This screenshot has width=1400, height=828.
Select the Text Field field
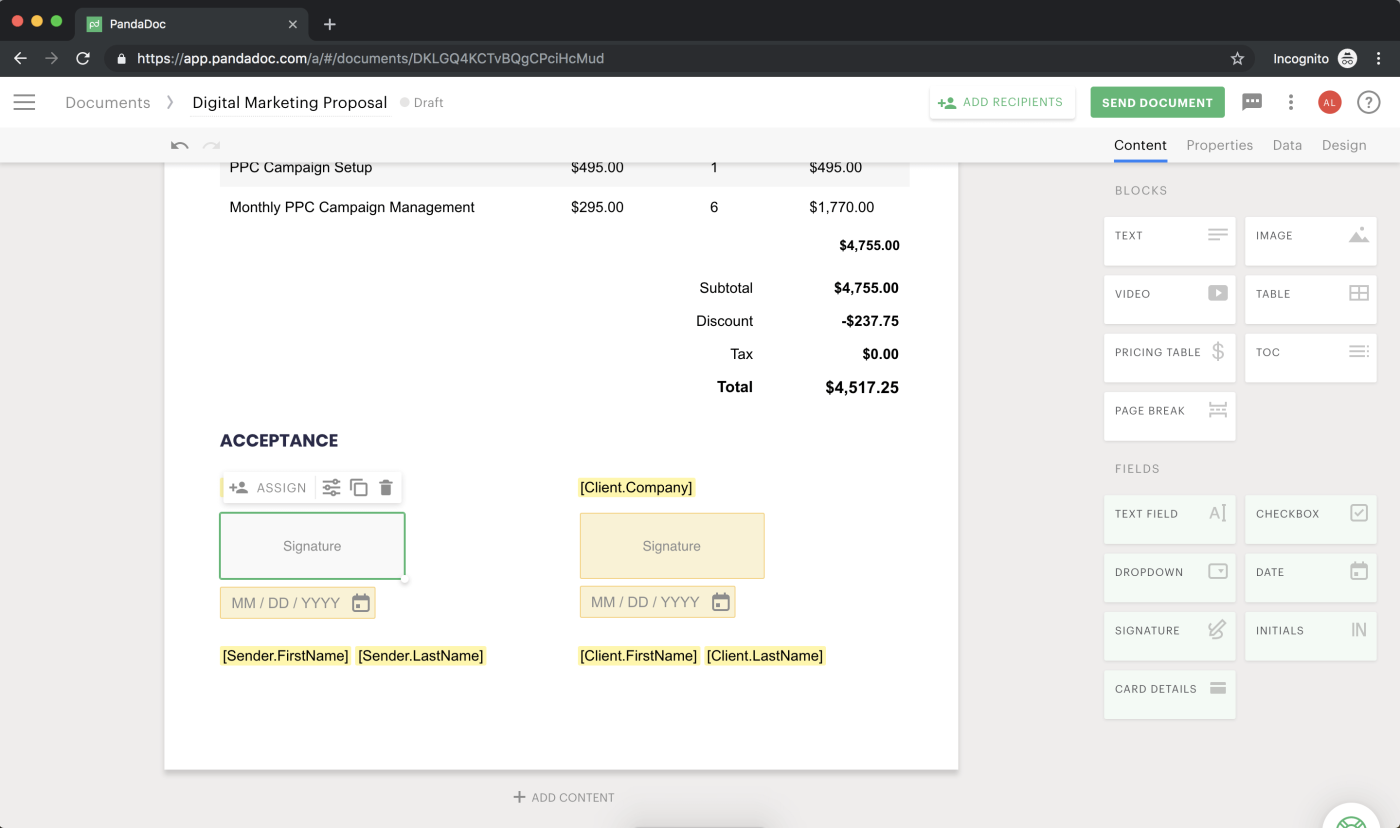(1170, 519)
